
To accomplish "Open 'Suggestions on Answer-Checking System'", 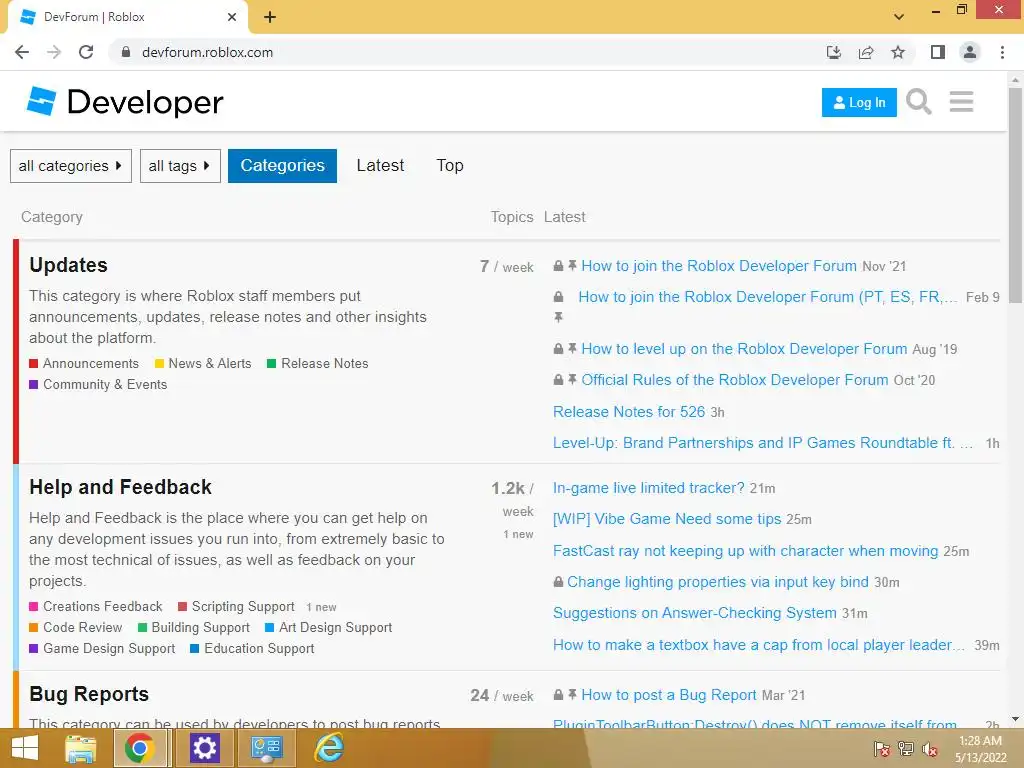I will [x=695, y=613].
